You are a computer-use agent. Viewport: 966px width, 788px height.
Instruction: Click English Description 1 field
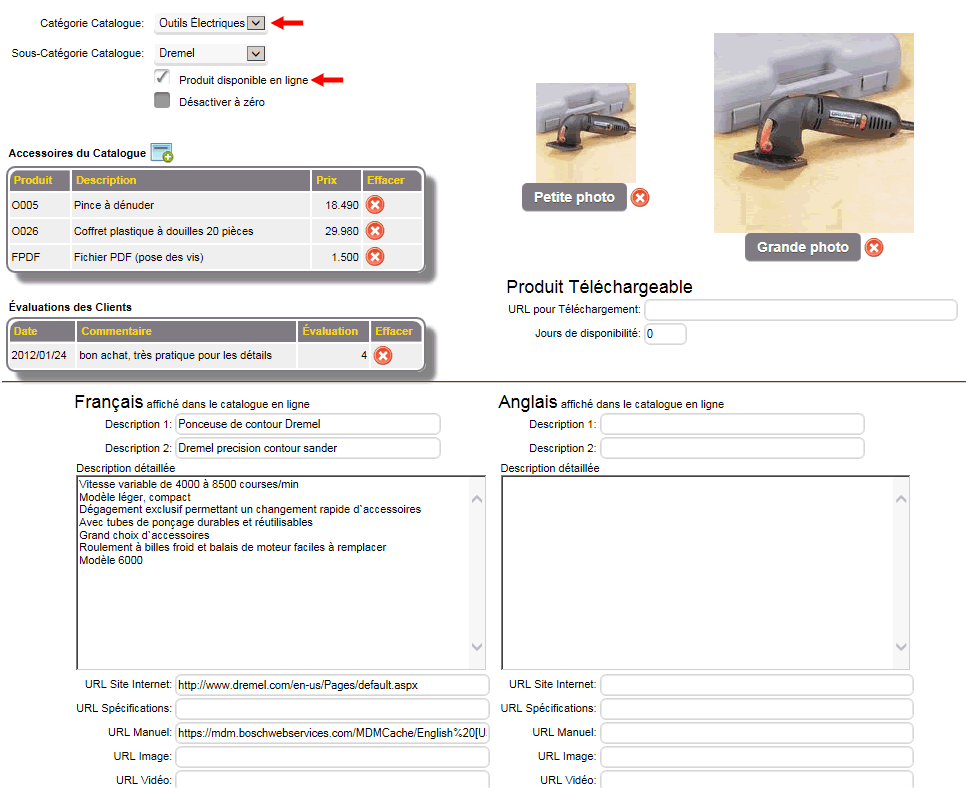tap(733, 424)
